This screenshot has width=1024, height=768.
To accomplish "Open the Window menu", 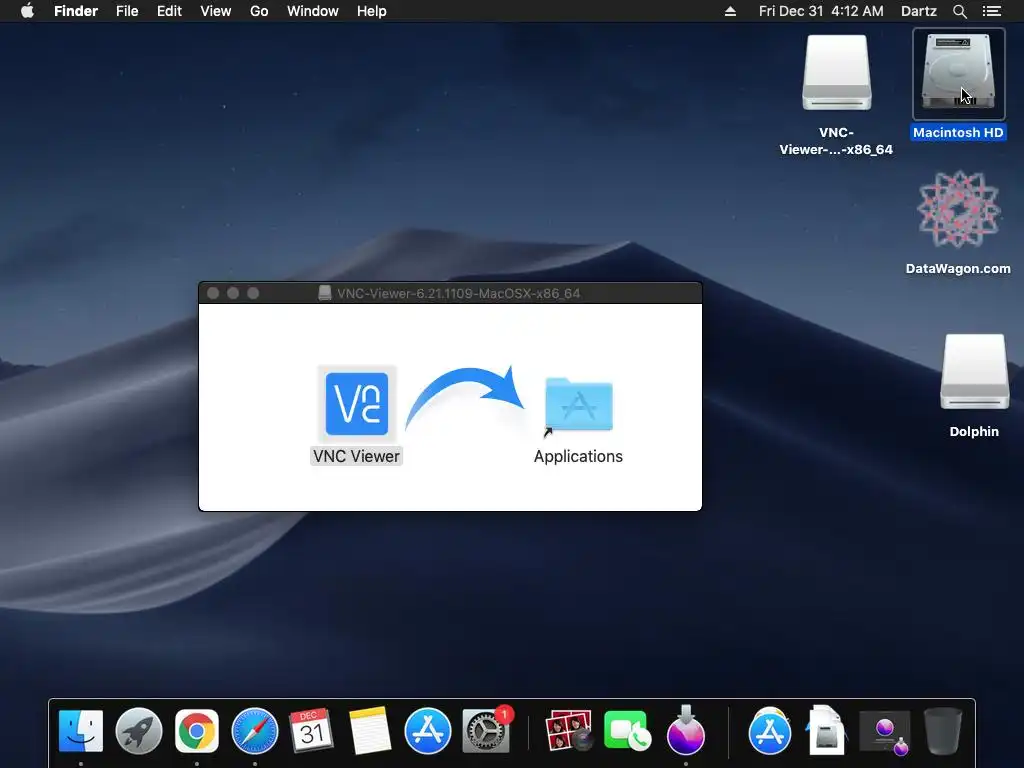I will [x=313, y=11].
